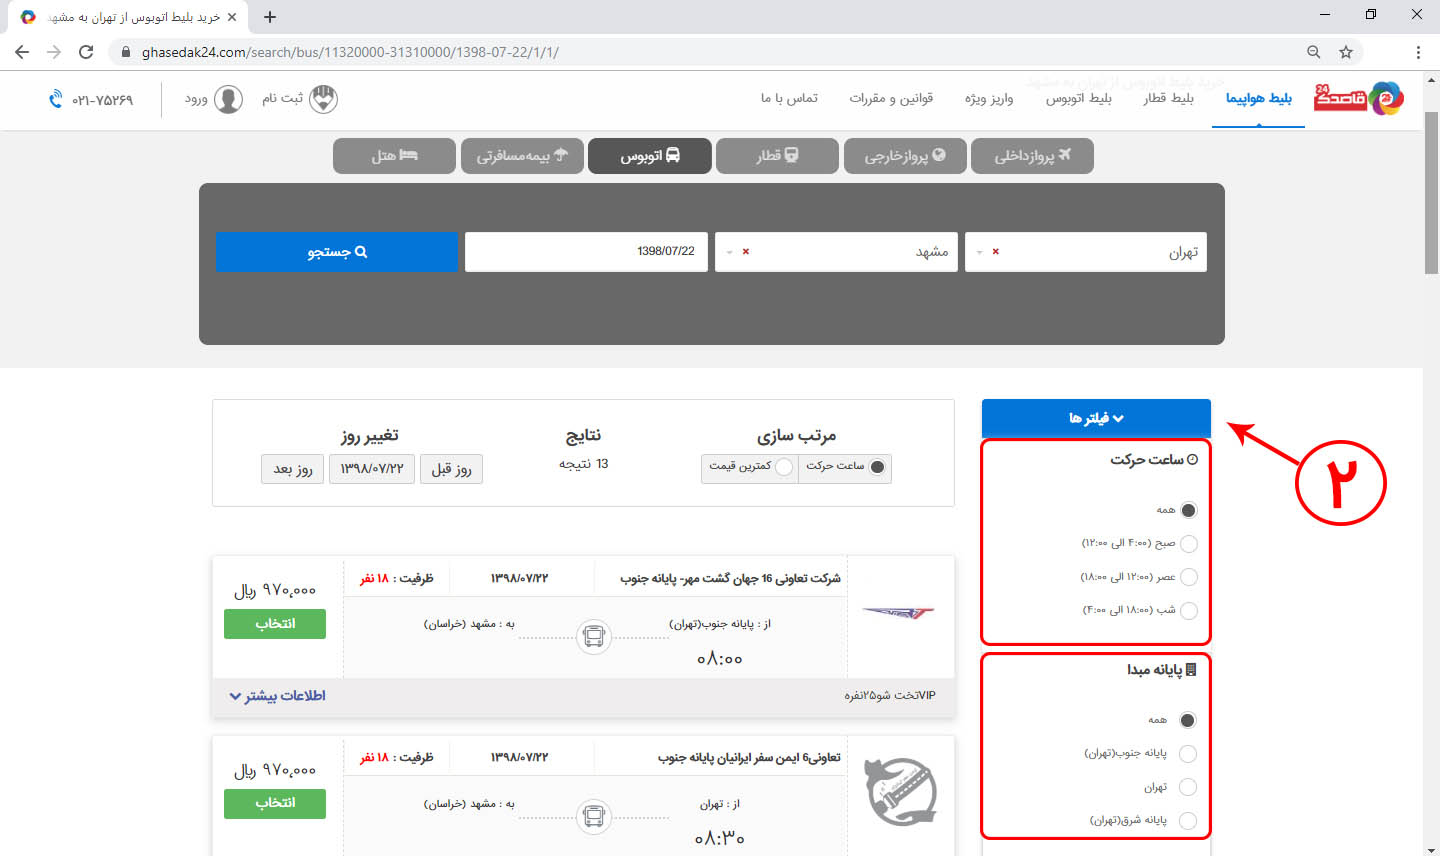The height and width of the screenshot is (856, 1440).
Task: Open a new browser tab
Action: [x=270, y=17]
